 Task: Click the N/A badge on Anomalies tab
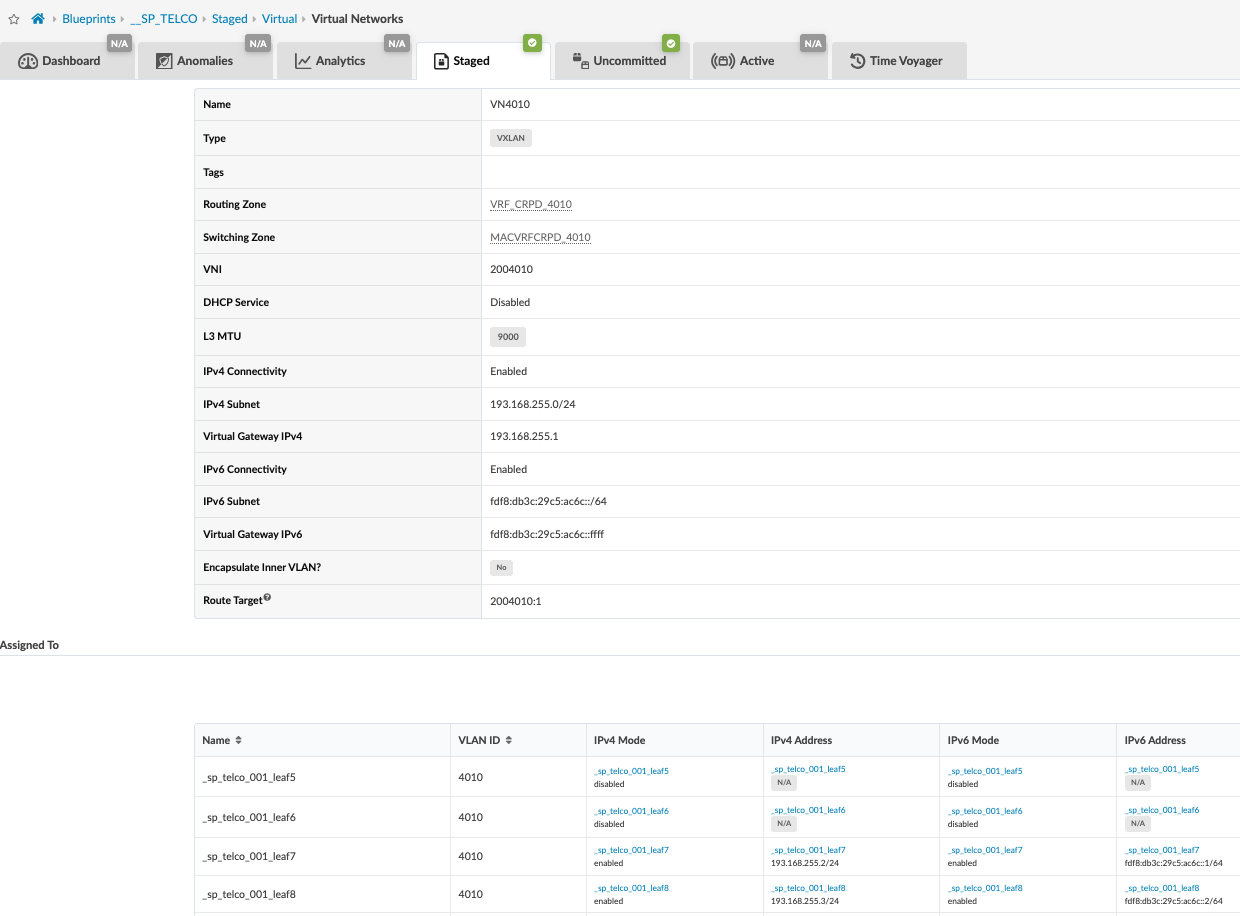[x=258, y=43]
